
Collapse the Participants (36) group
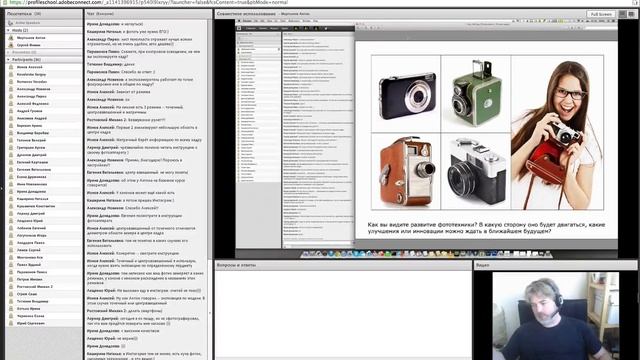[x=8, y=60]
